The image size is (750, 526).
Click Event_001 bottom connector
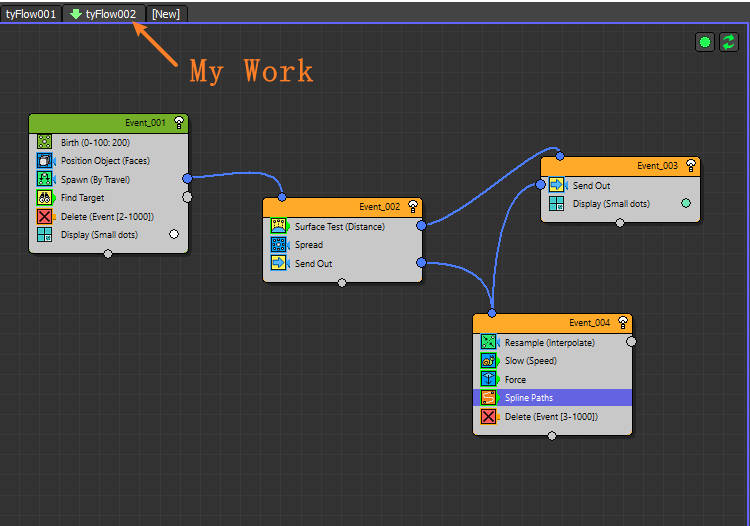click(108, 254)
